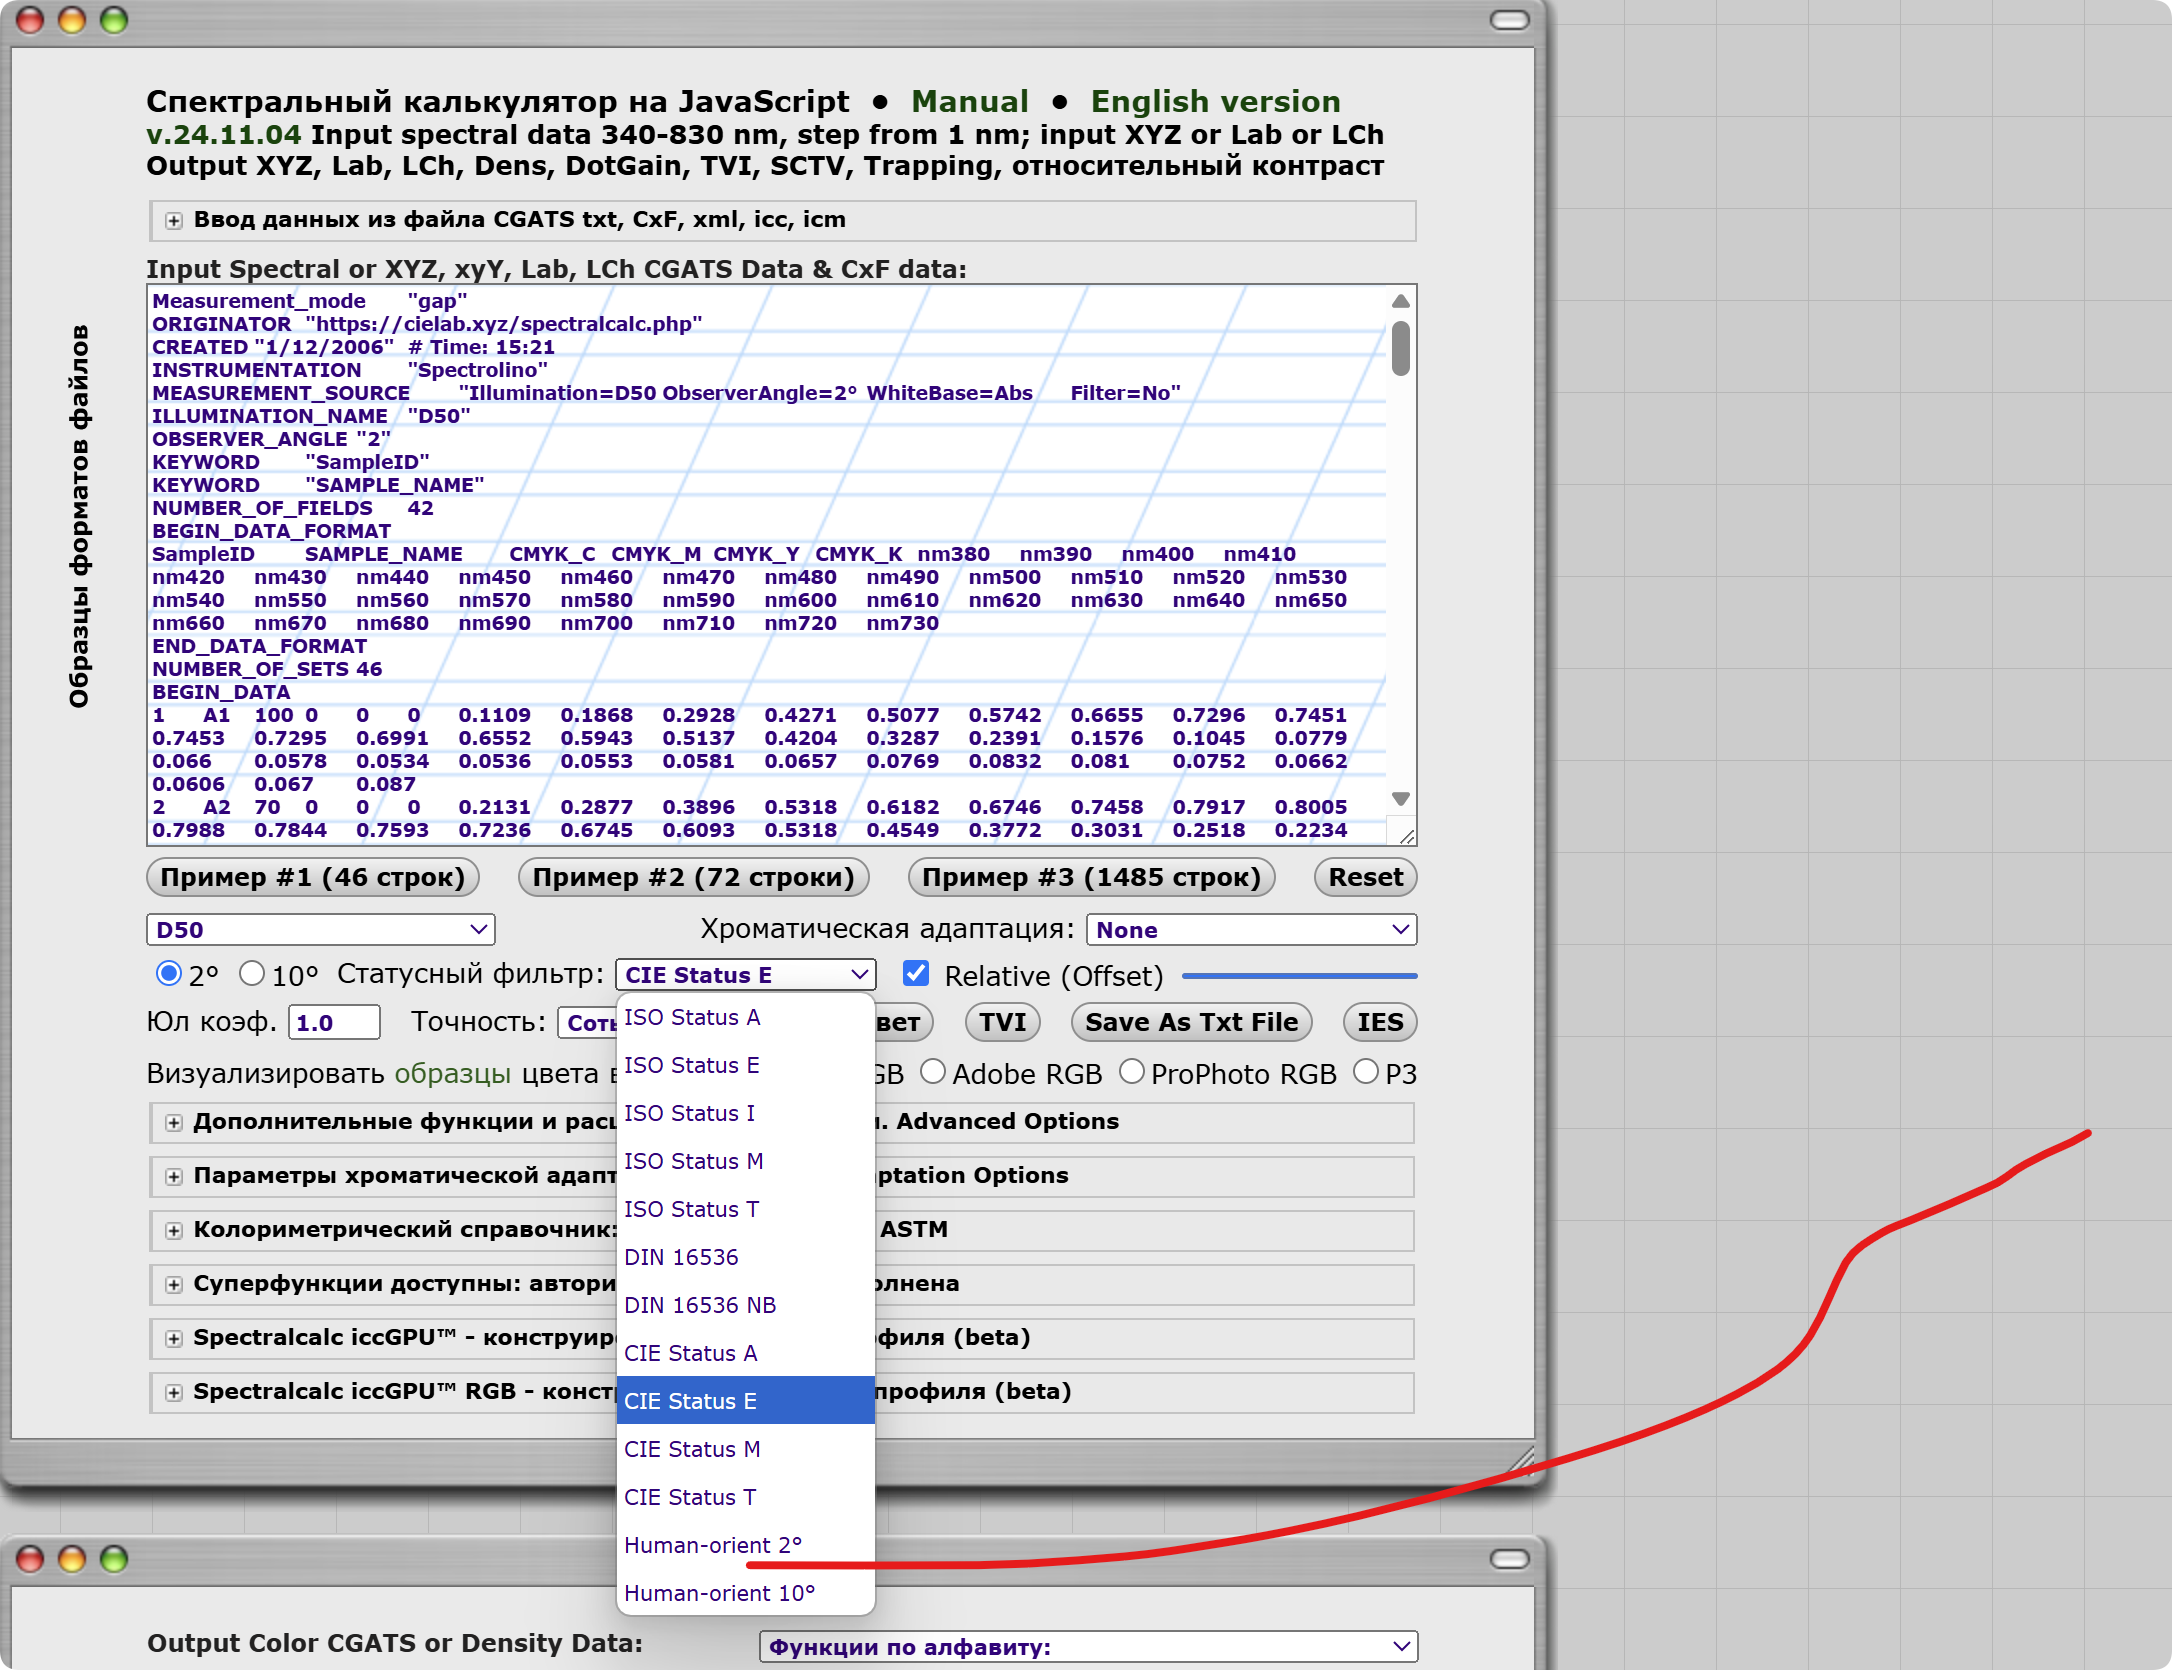Click Save As Txt File button
The height and width of the screenshot is (1670, 2172).
point(1191,1022)
